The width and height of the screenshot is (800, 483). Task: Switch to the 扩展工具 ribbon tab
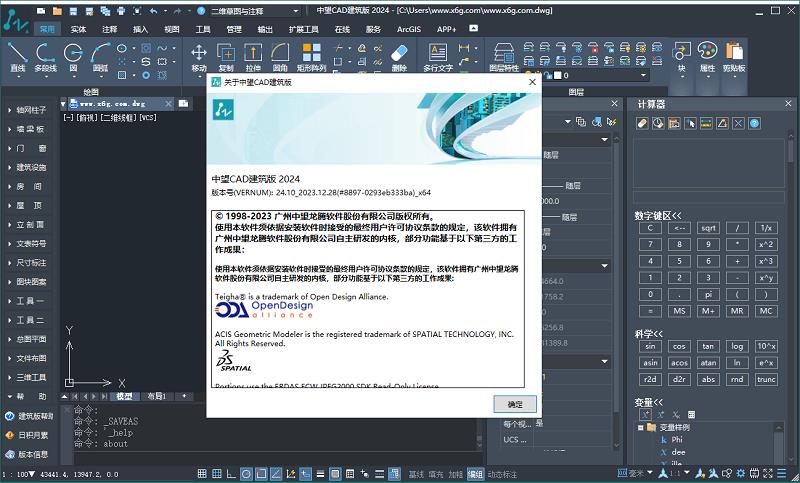pos(304,29)
